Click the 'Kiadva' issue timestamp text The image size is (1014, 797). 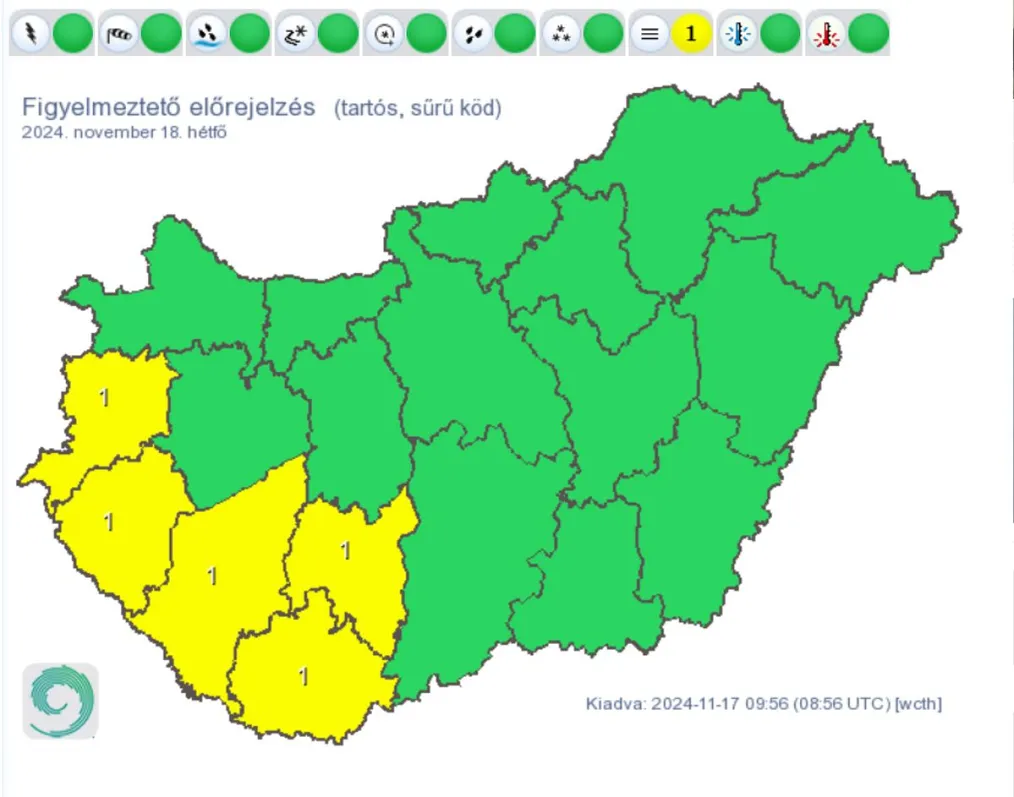763,704
